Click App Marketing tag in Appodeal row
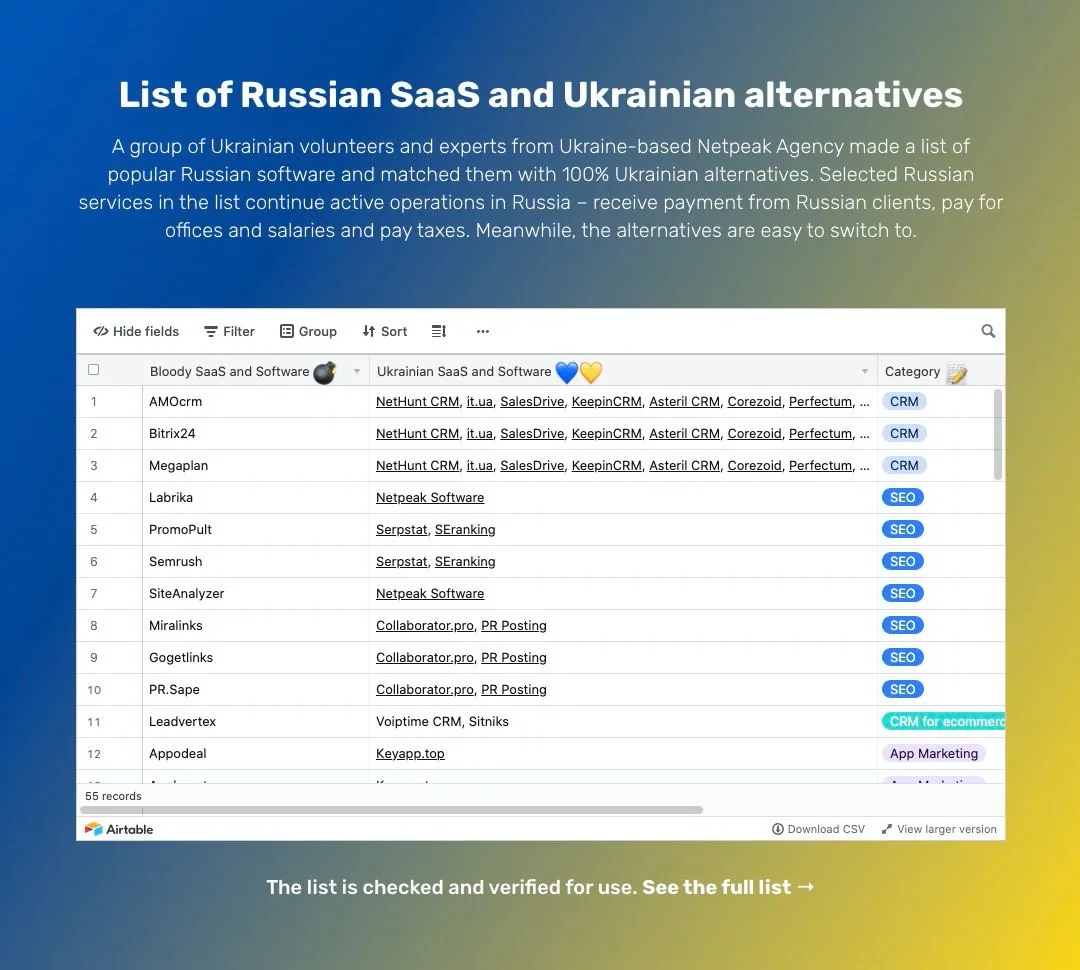This screenshot has width=1080, height=970. [933, 754]
